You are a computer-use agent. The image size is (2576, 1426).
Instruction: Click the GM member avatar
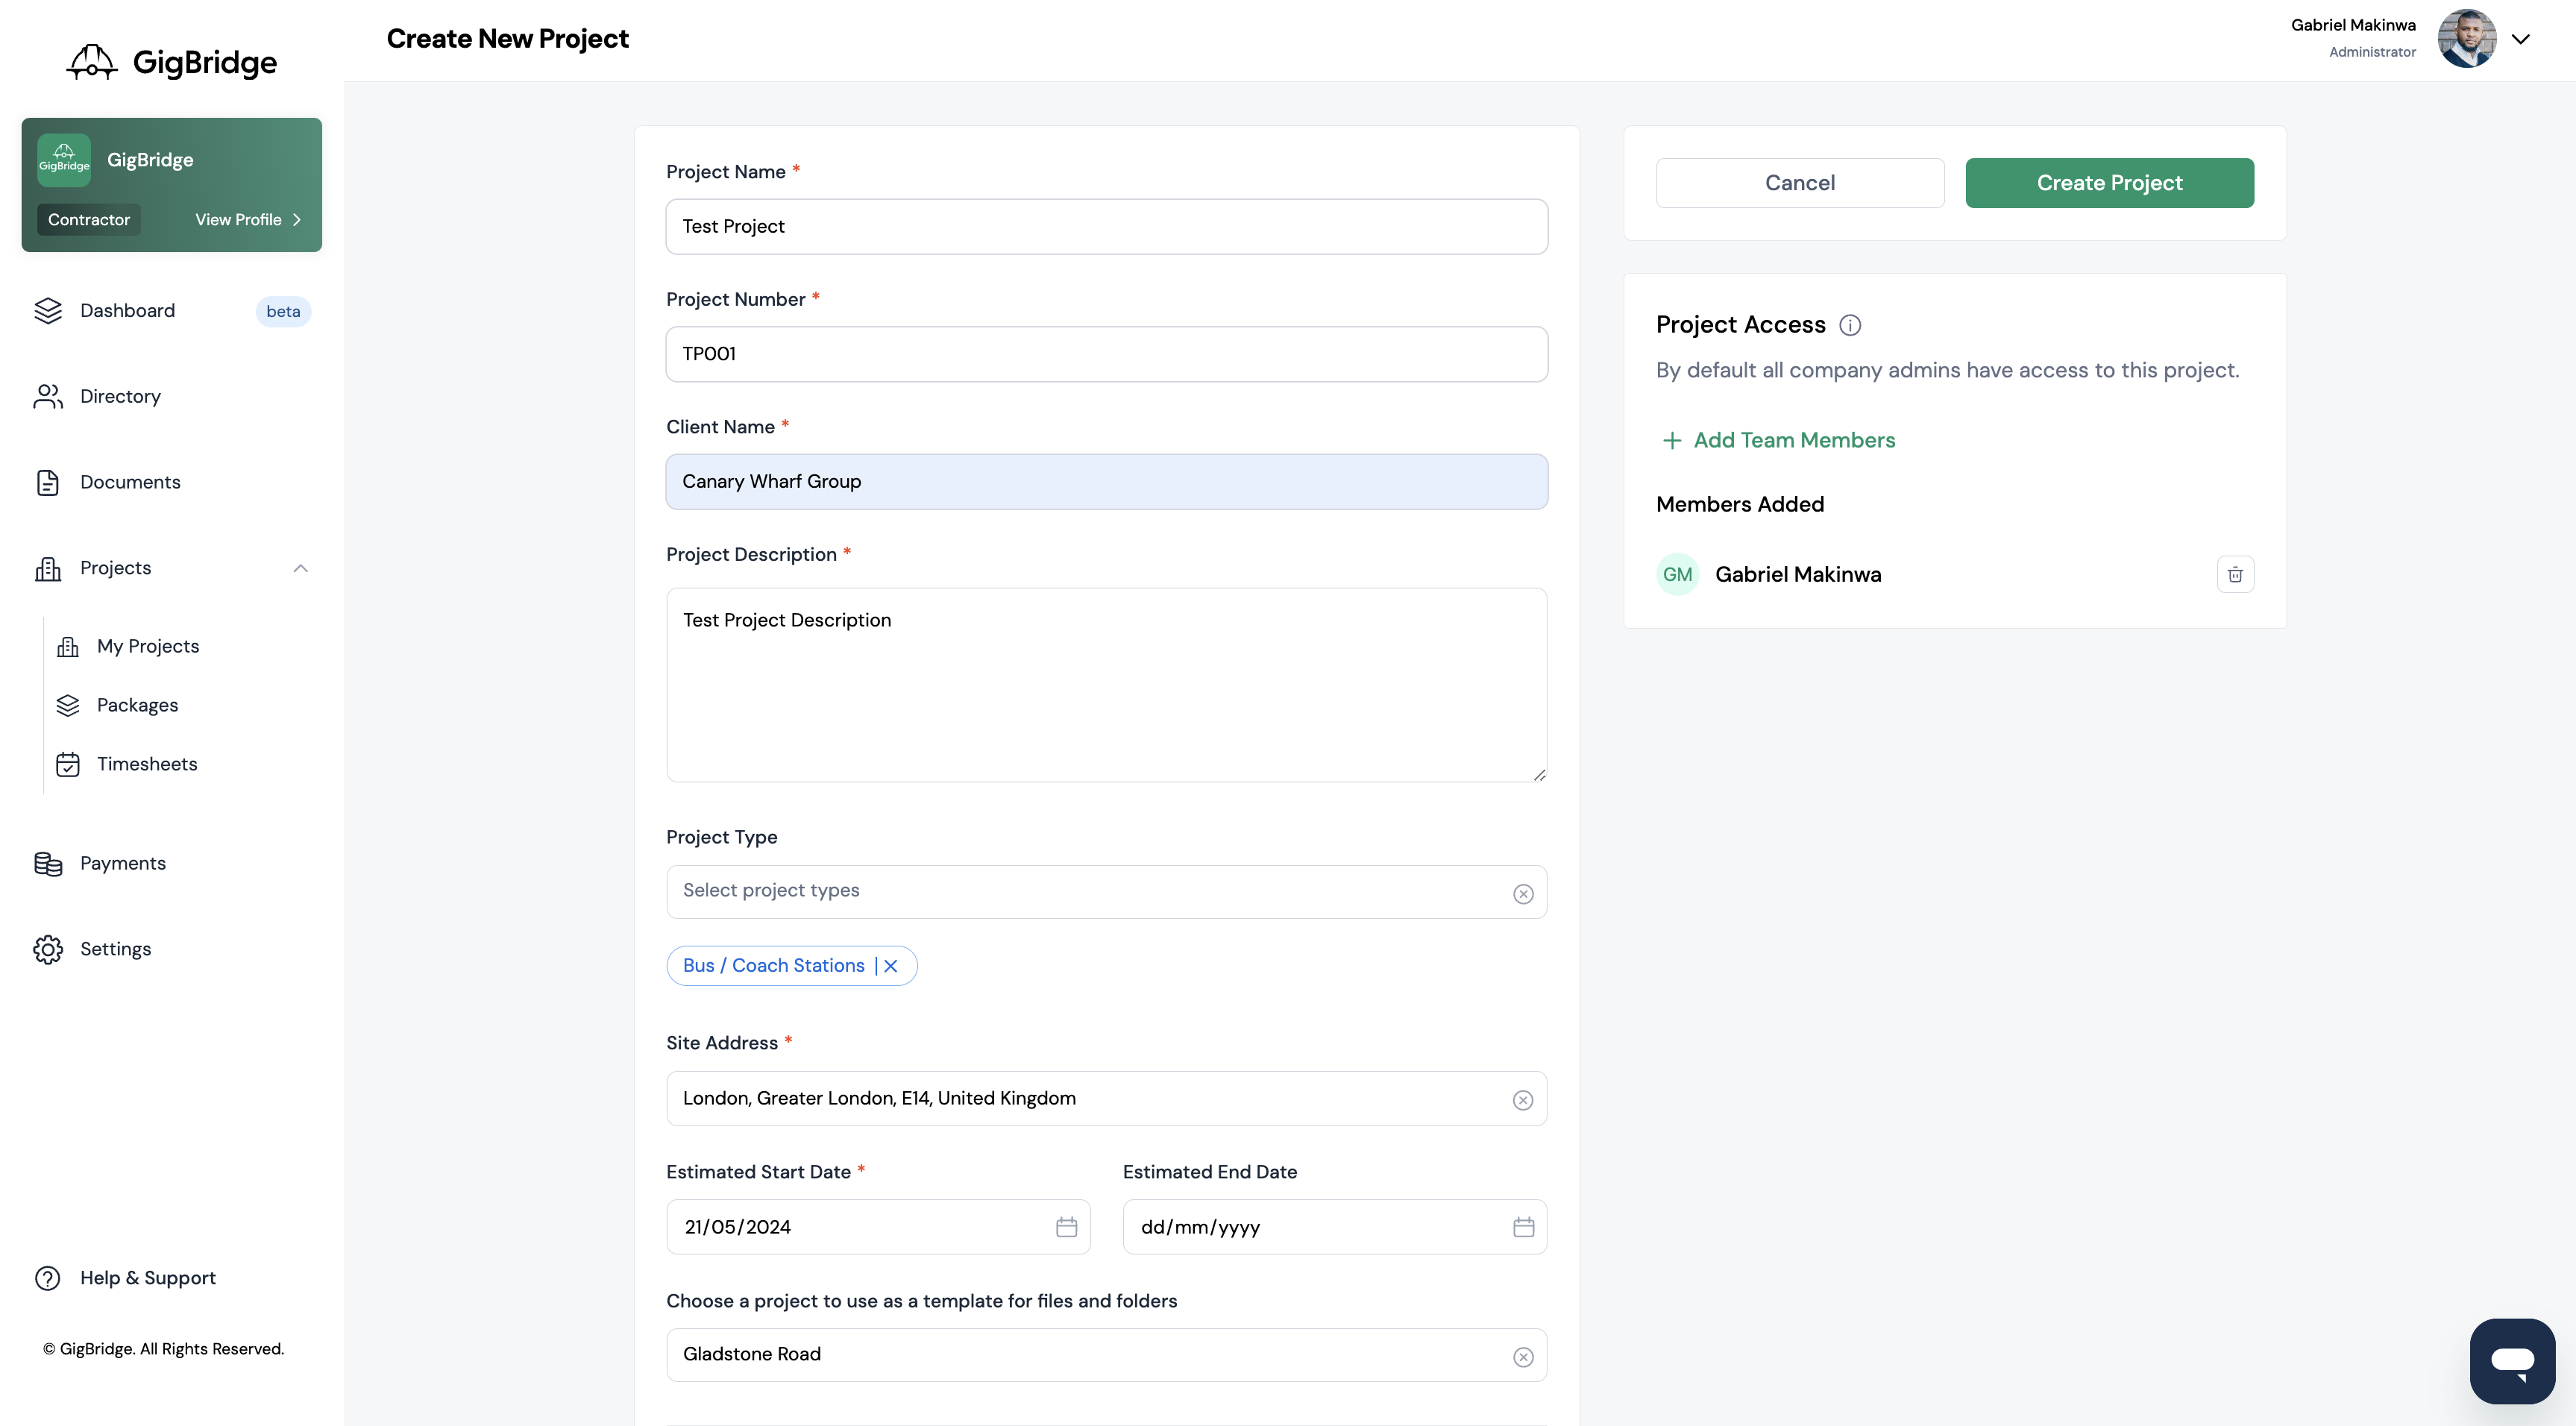1678,575
